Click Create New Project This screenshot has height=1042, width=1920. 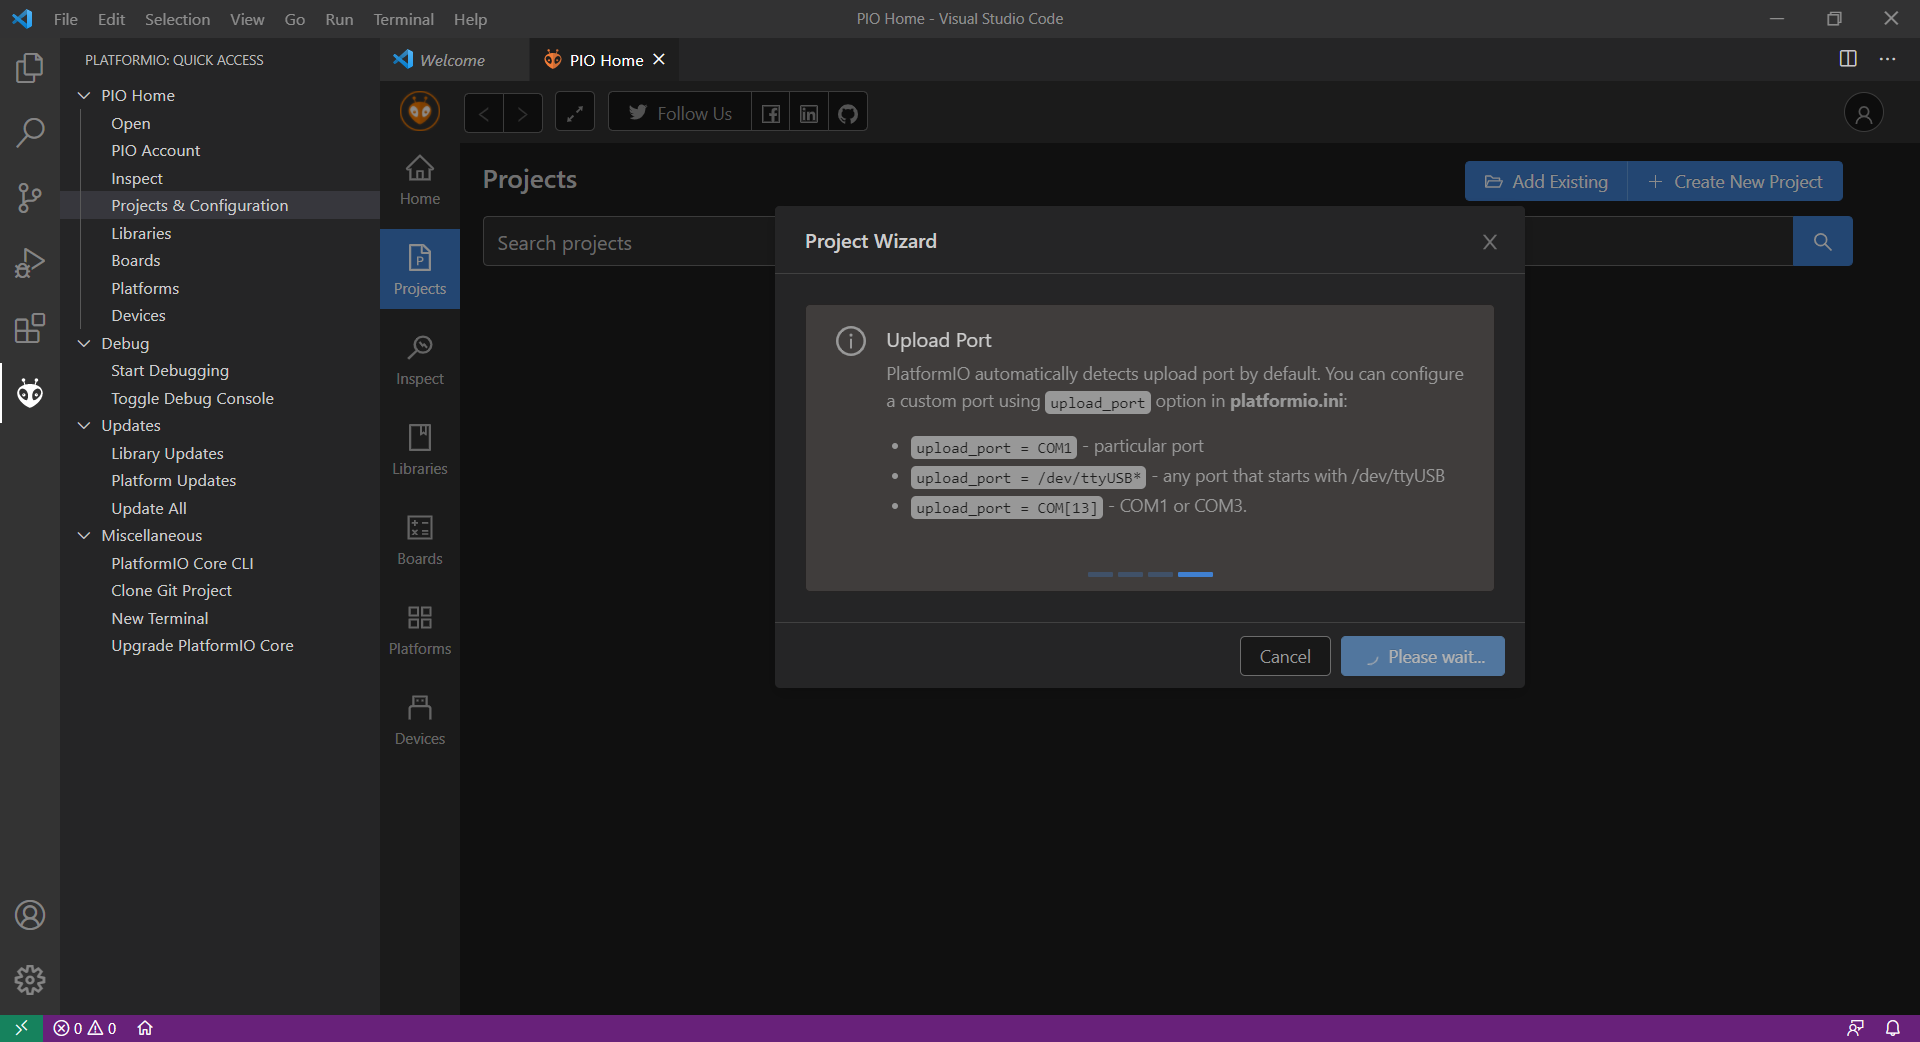[x=1736, y=181]
